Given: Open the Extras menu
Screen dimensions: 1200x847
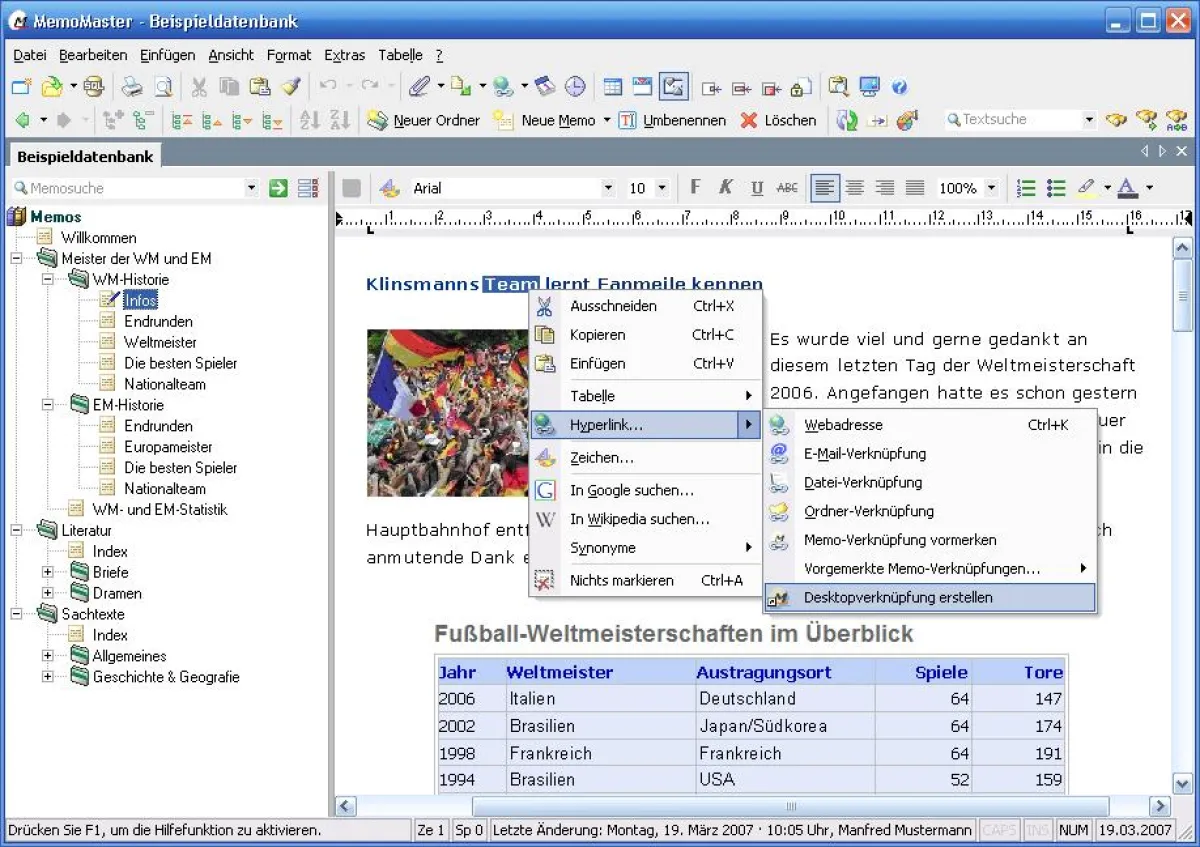Looking at the screenshot, I should 344,55.
